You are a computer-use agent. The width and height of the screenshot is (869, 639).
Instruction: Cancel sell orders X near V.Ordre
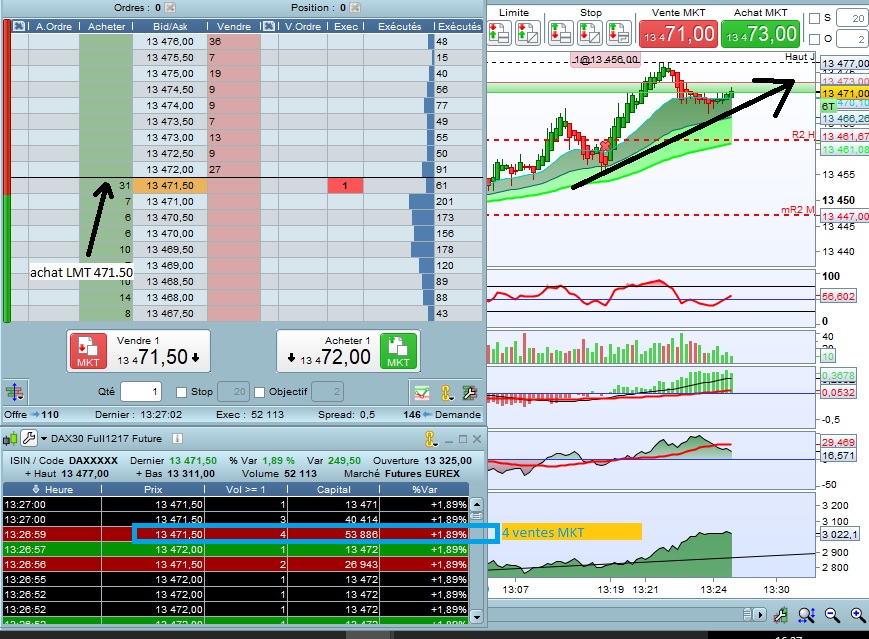(x=268, y=26)
